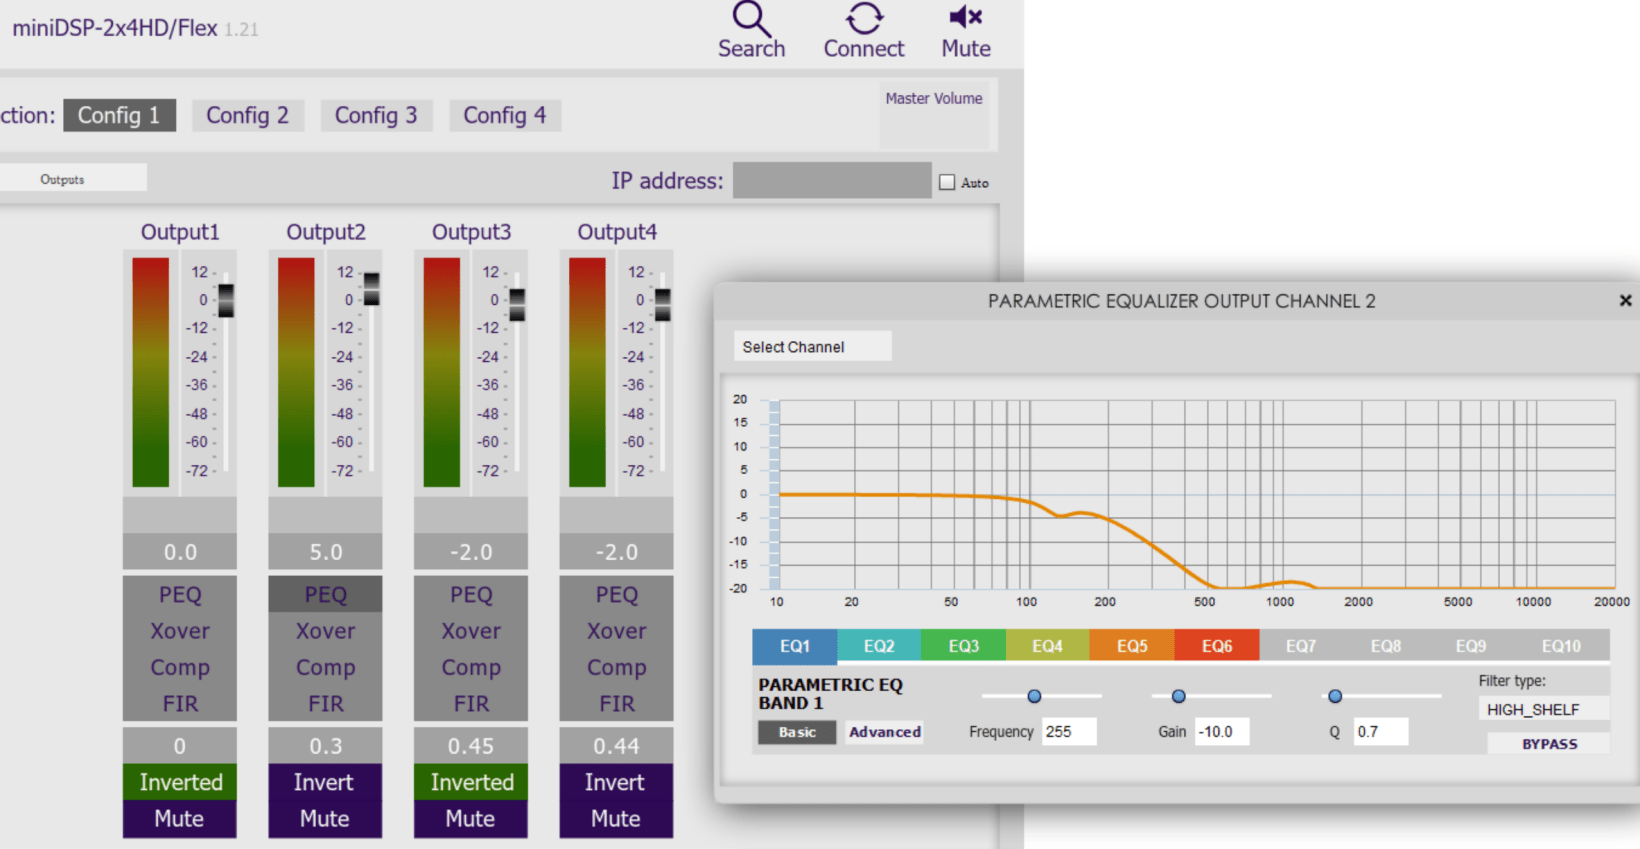Open the Select Channel dropdown
The image size is (1640, 849).
pyautogui.click(x=812, y=346)
